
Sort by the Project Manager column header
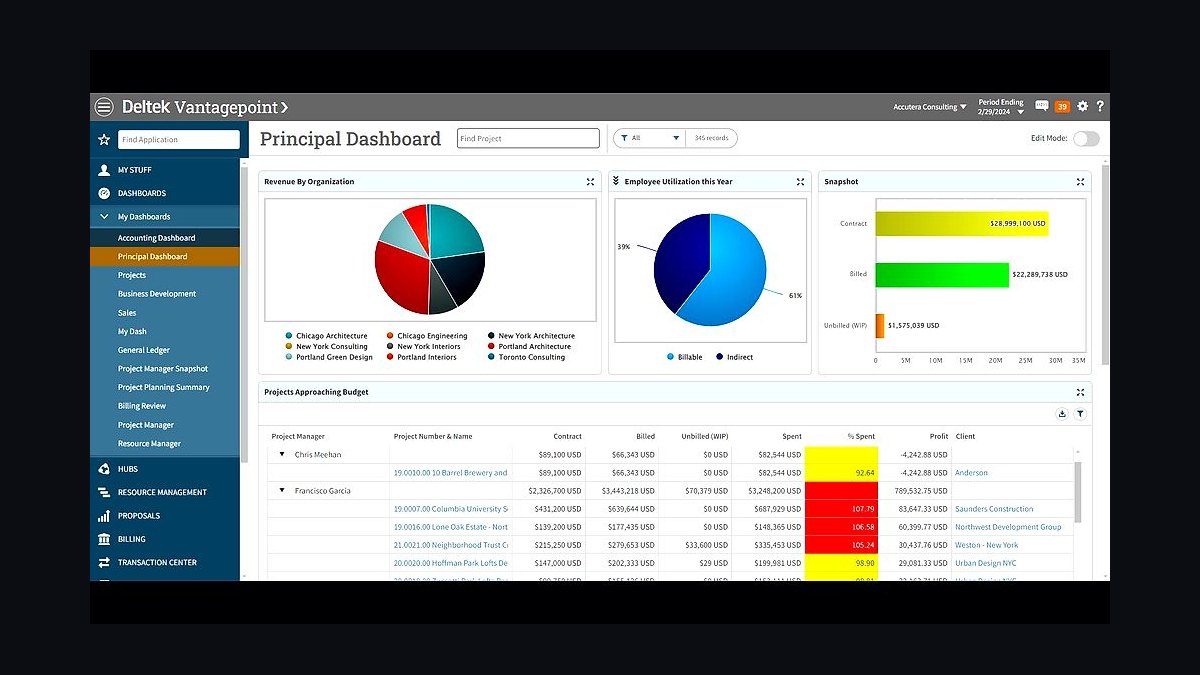pyautogui.click(x=298, y=436)
